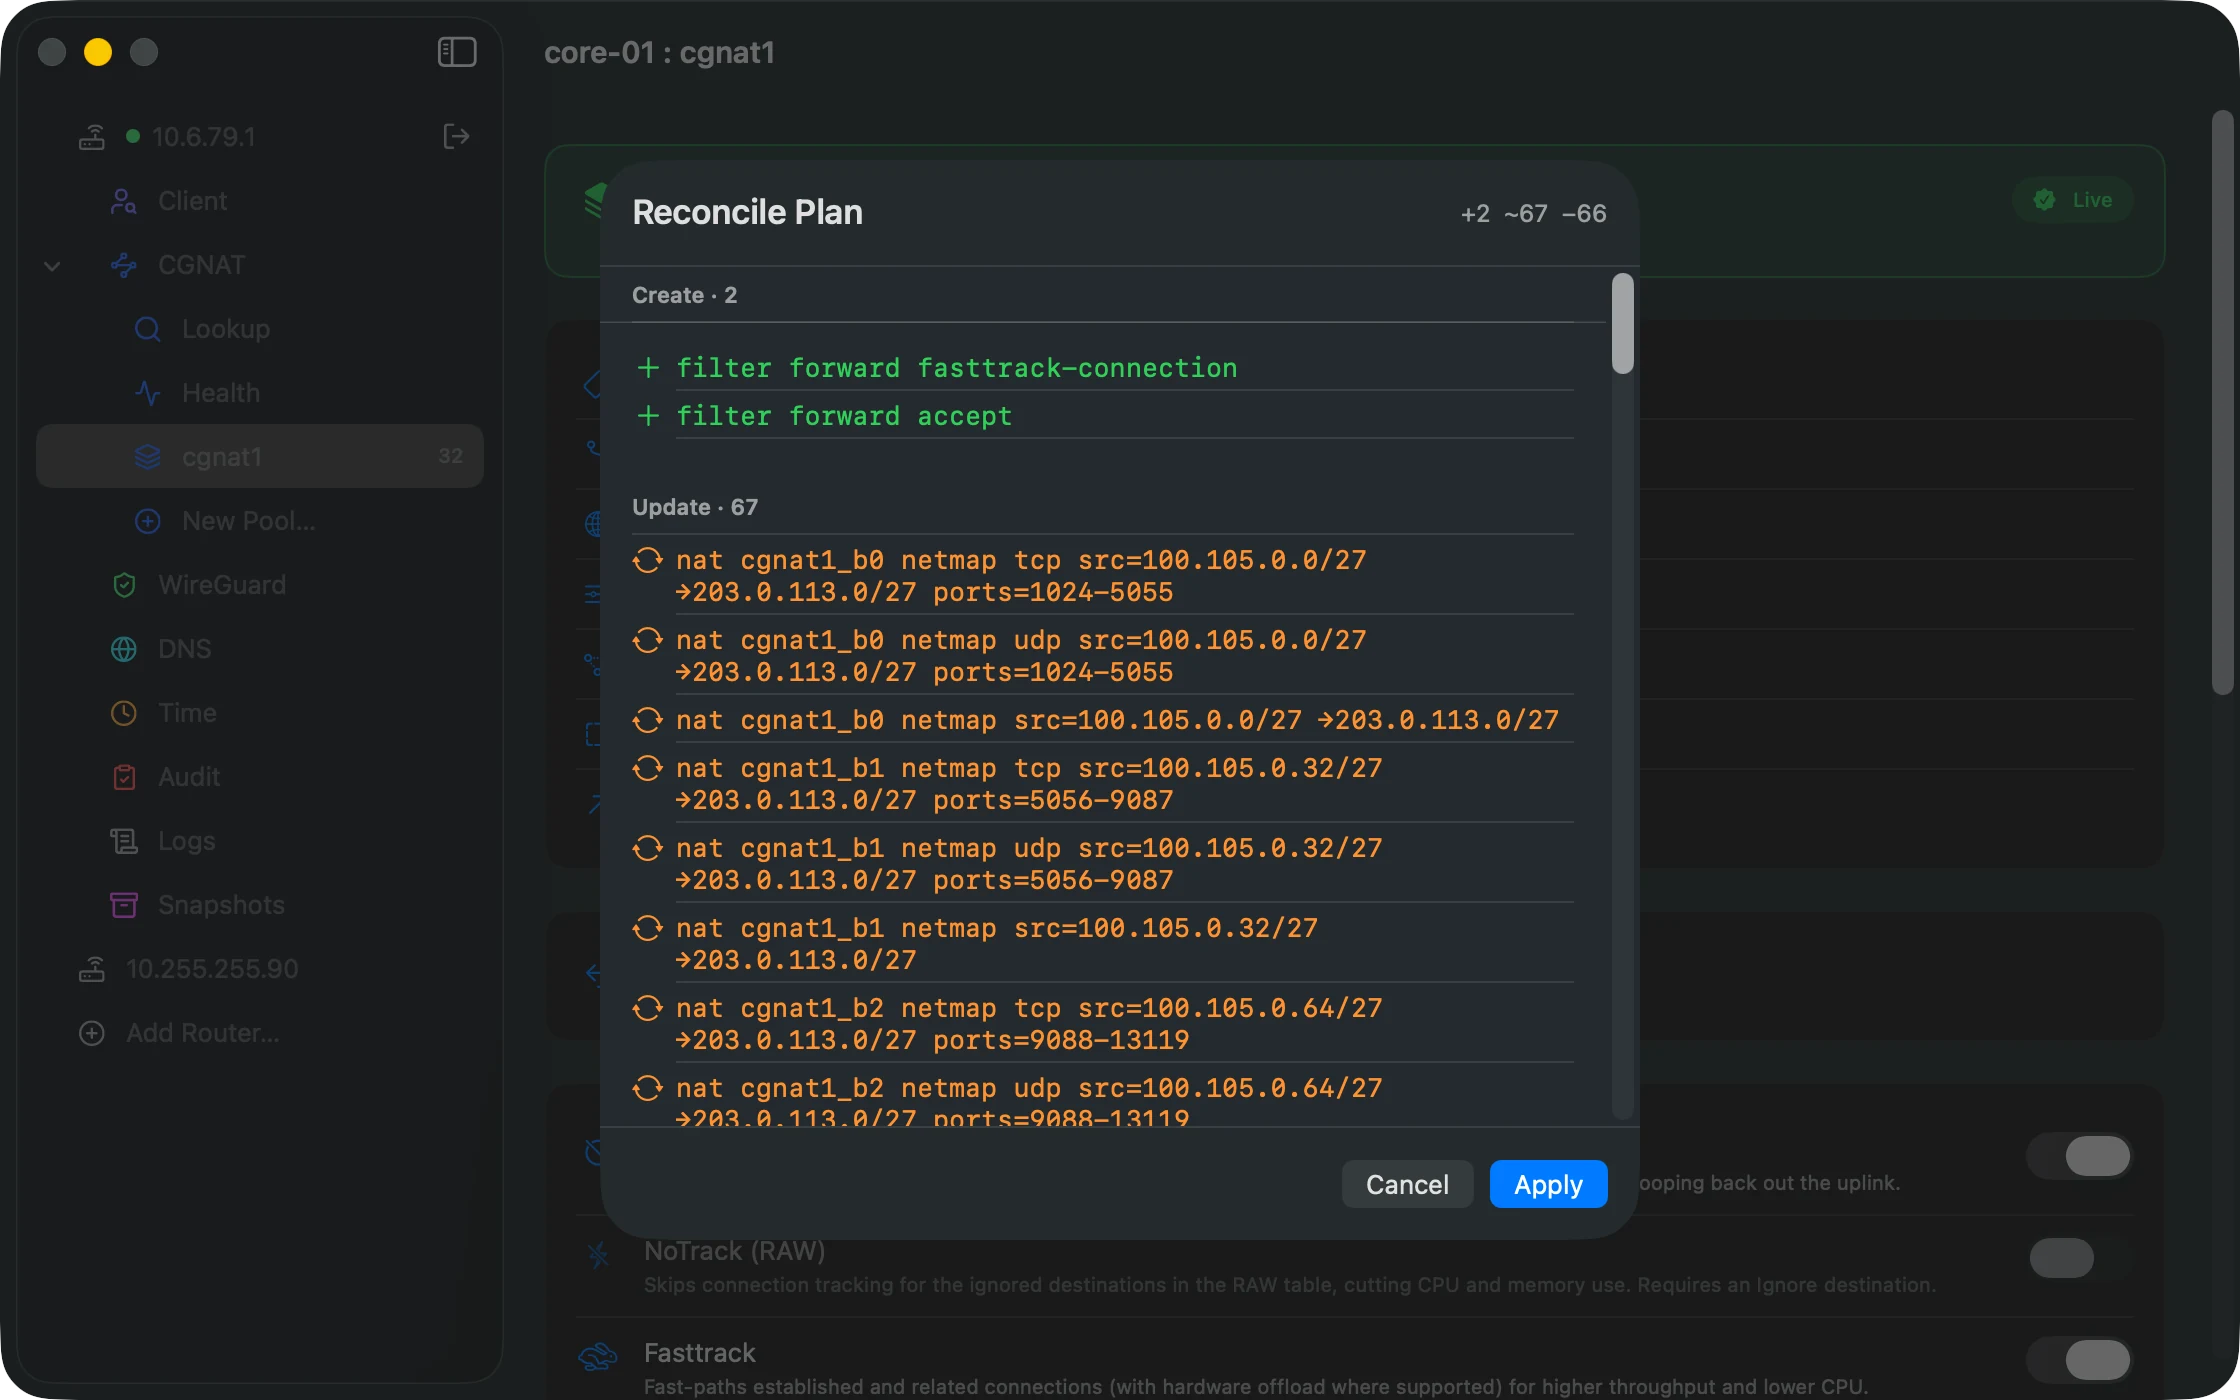Click the Add Router plus icon
Viewport: 2240px width, 1400px height.
pyautogui.click(x=92, y=1033)
